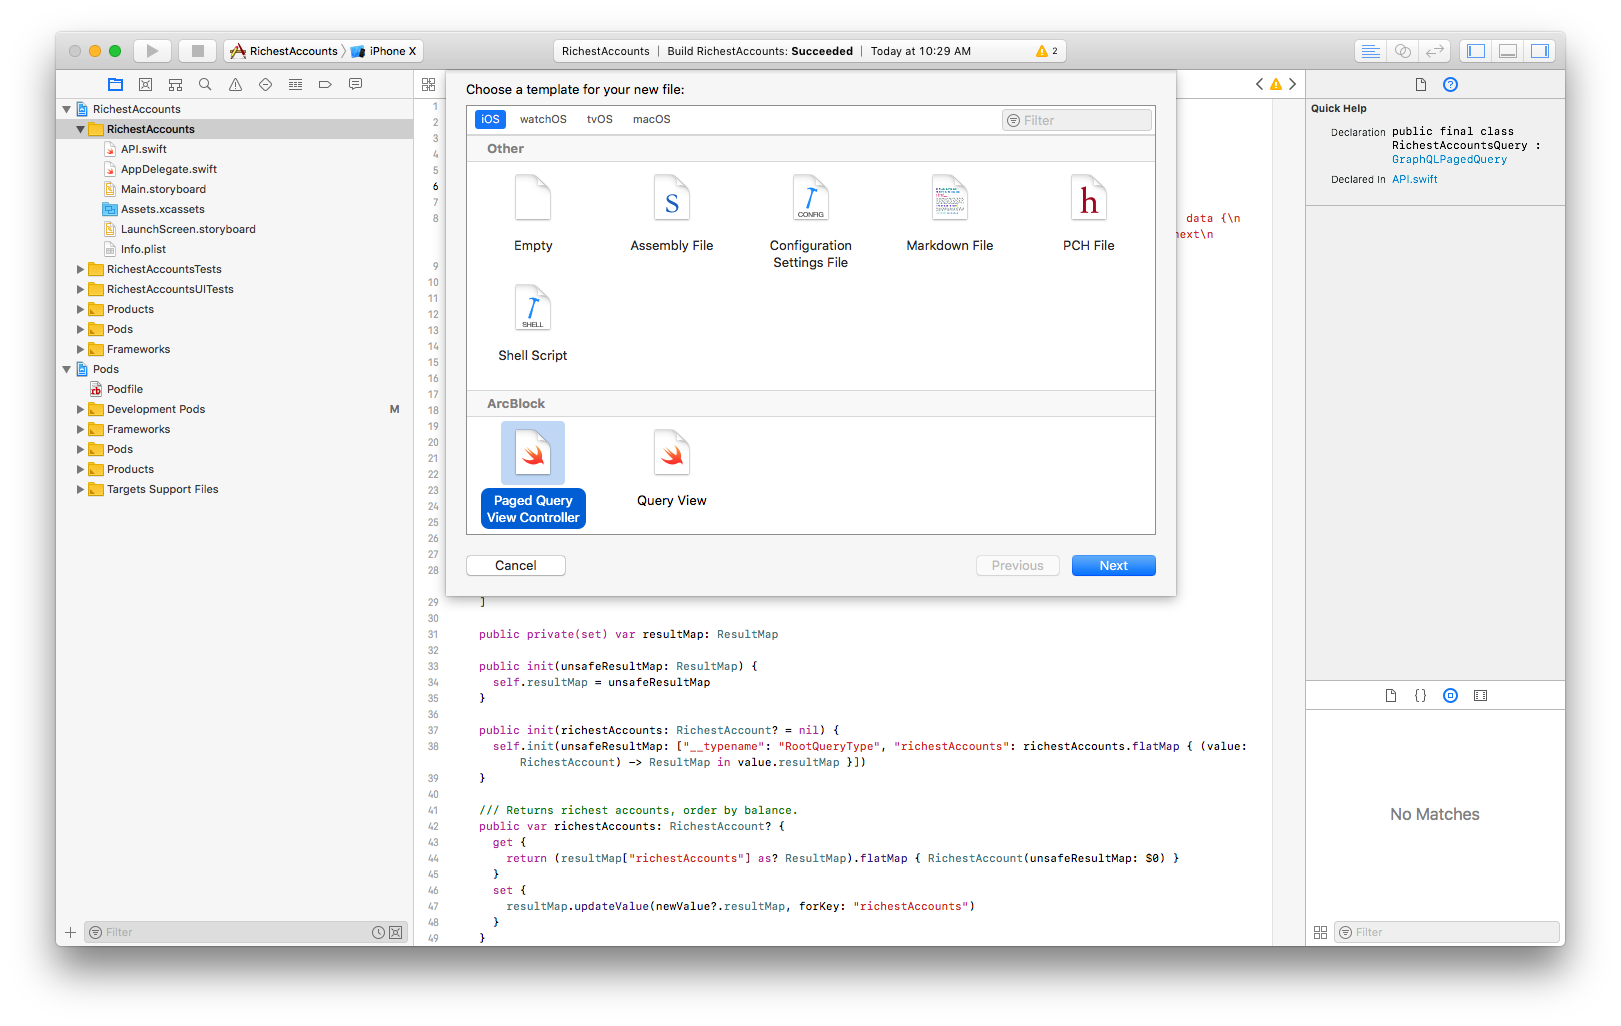Select the tvOS platform tab
1621x1026 pixels.
click(600, 120)
